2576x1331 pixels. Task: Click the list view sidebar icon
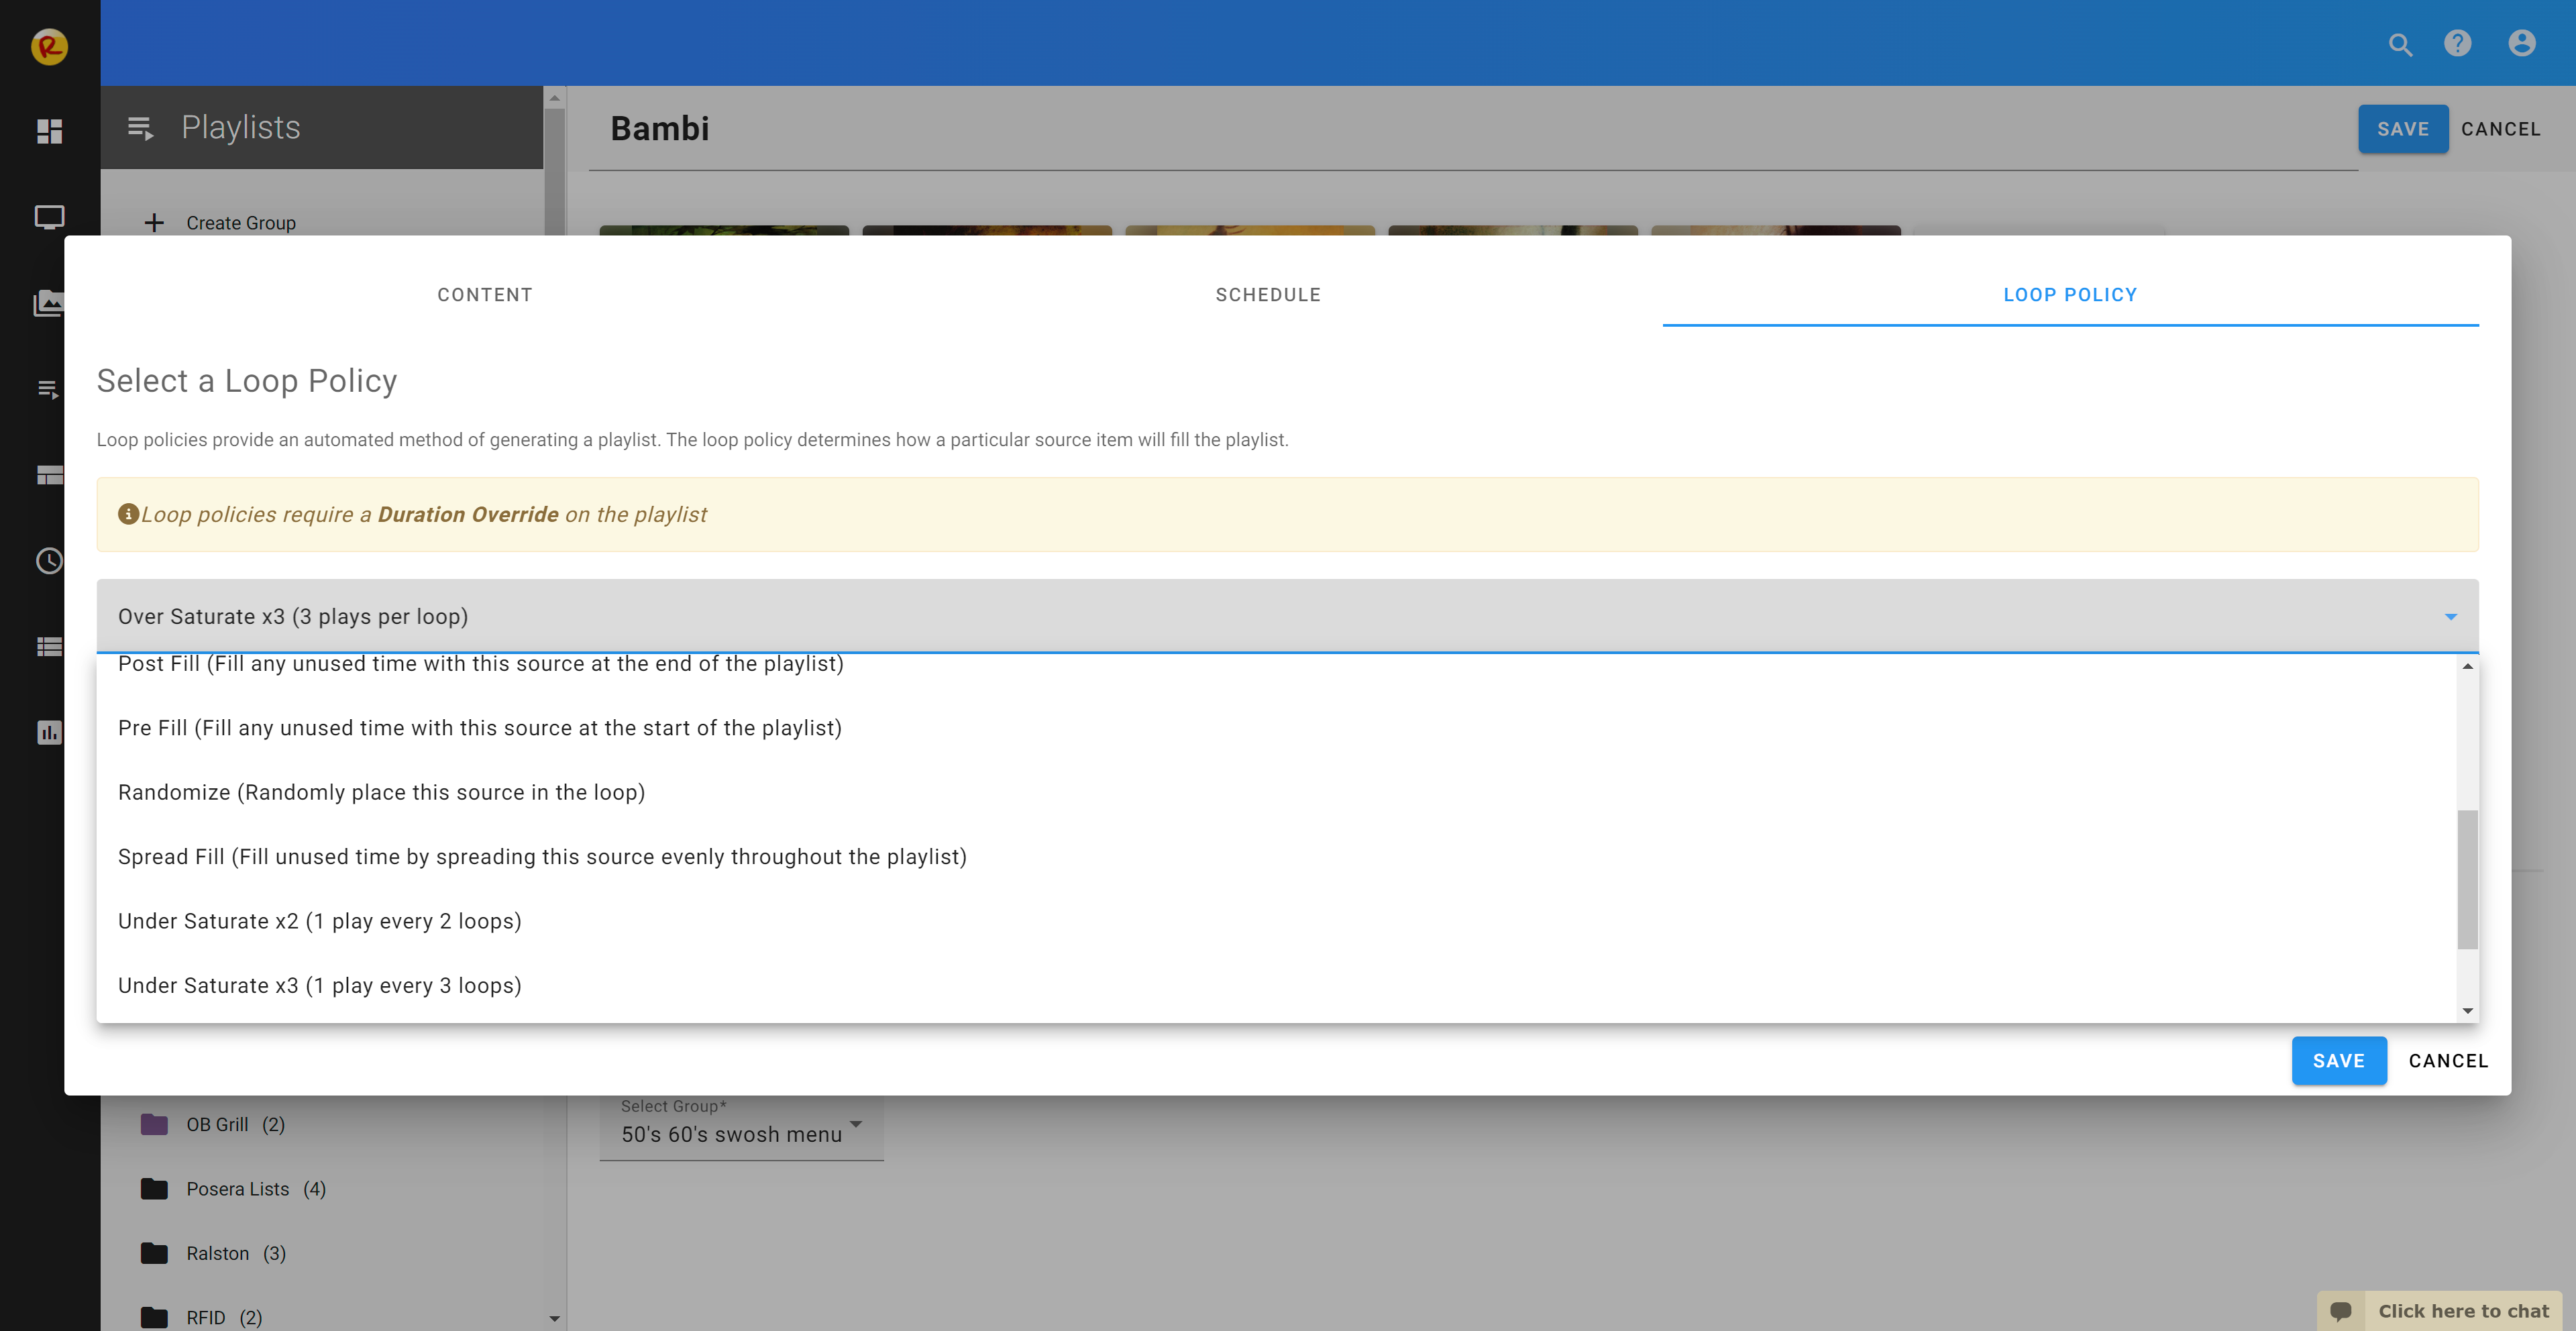49,647
